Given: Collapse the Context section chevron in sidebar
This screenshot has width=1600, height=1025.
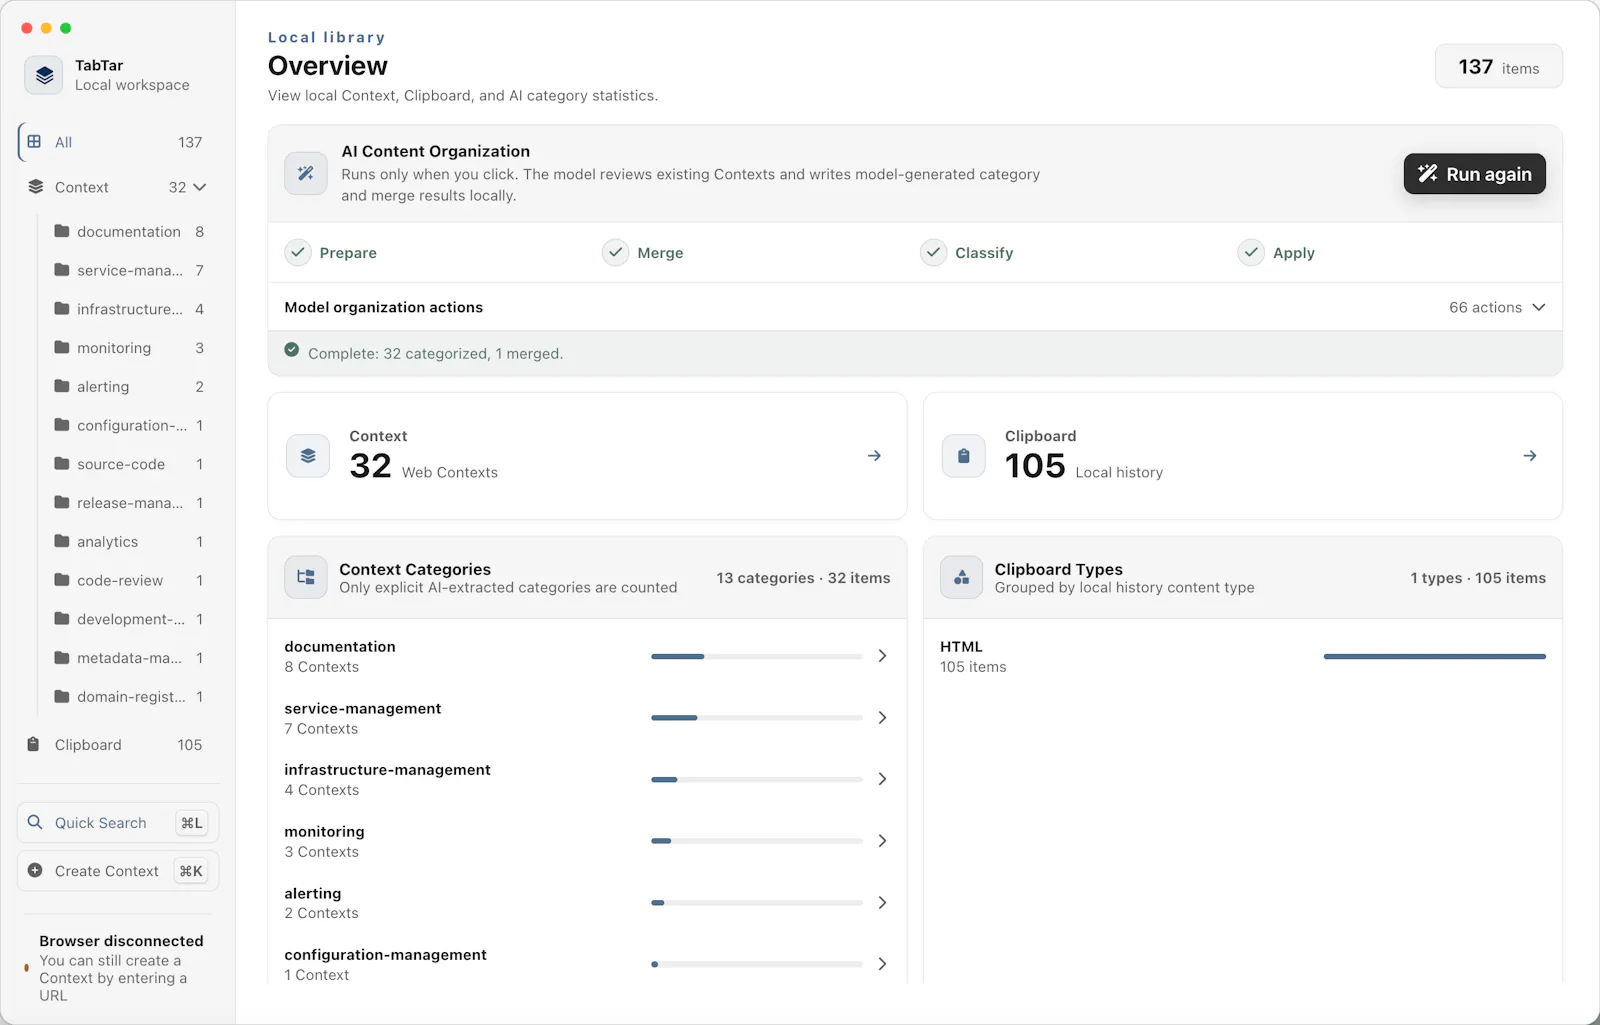Looking at the screenshot, I should [200, 187].
